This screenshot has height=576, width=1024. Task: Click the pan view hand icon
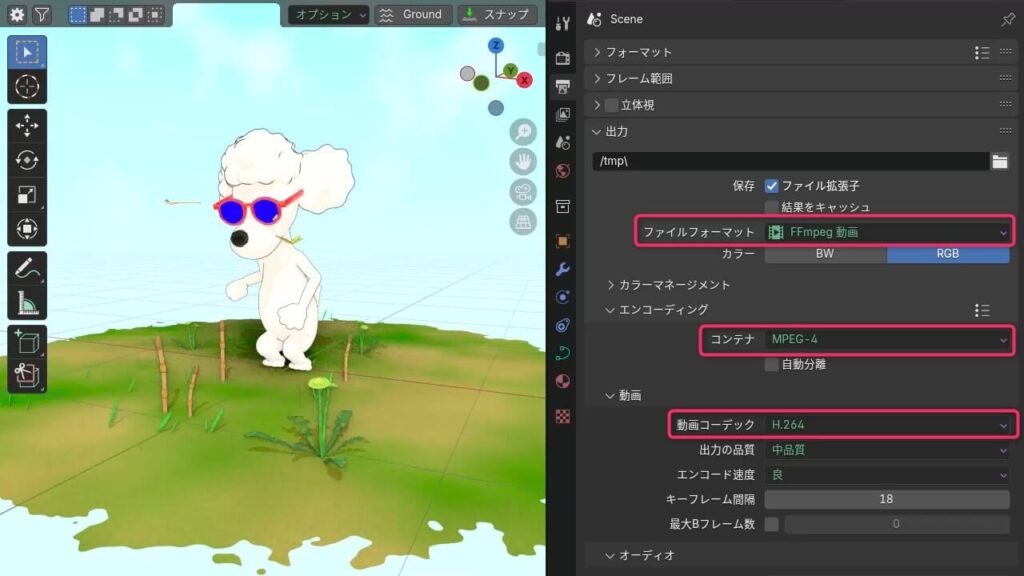click(523, 162)
